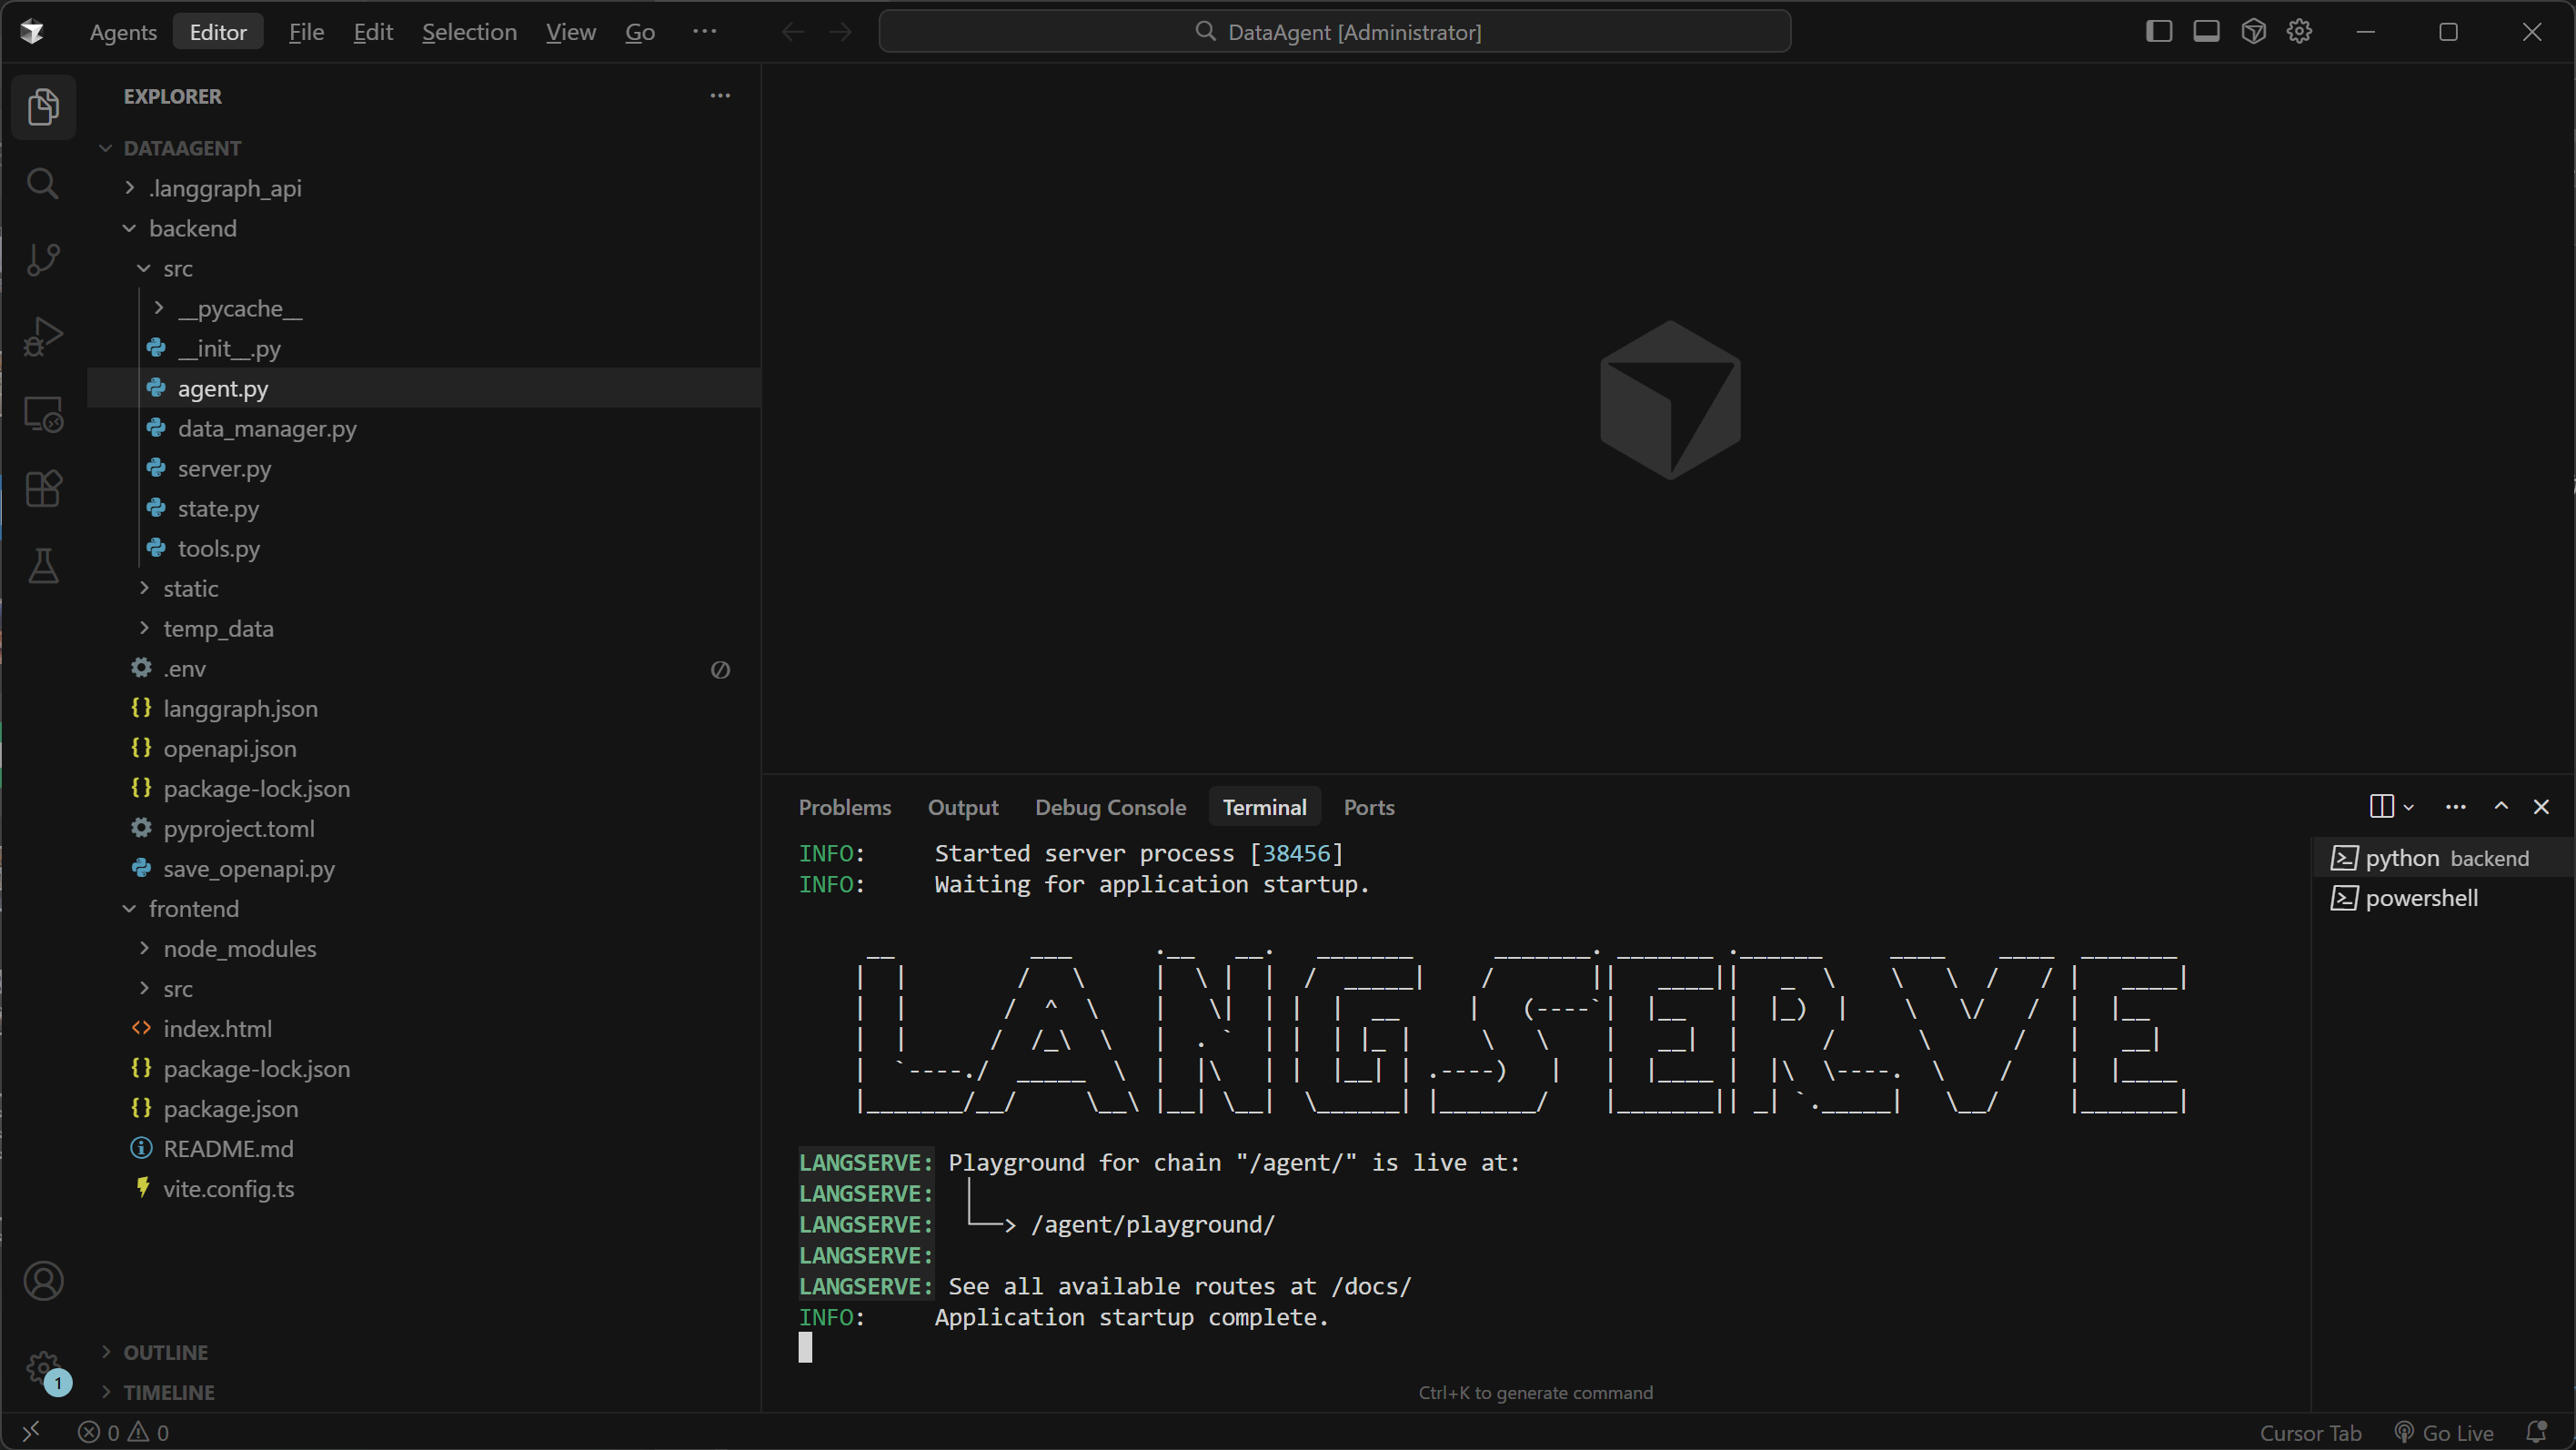
Task: Open server.py file
Action: coord(424,468)
